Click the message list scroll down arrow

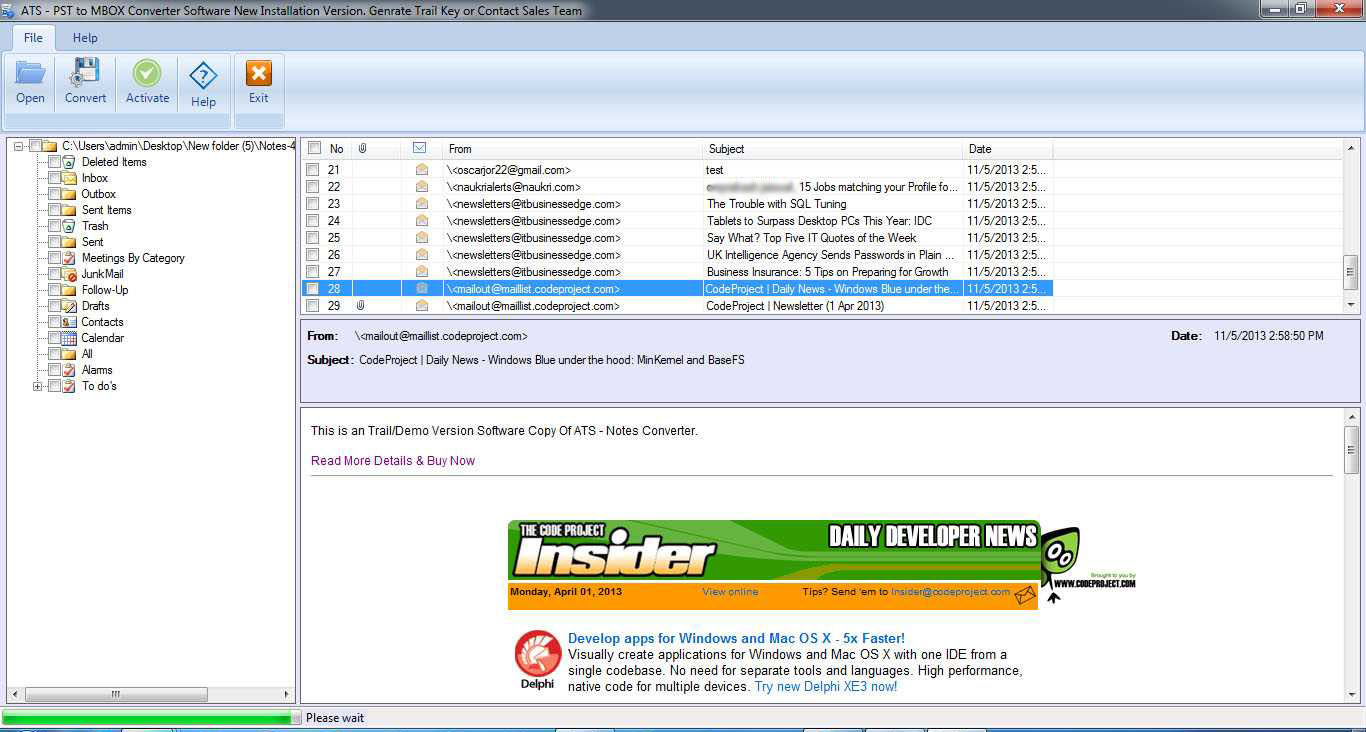(1351, 305)
